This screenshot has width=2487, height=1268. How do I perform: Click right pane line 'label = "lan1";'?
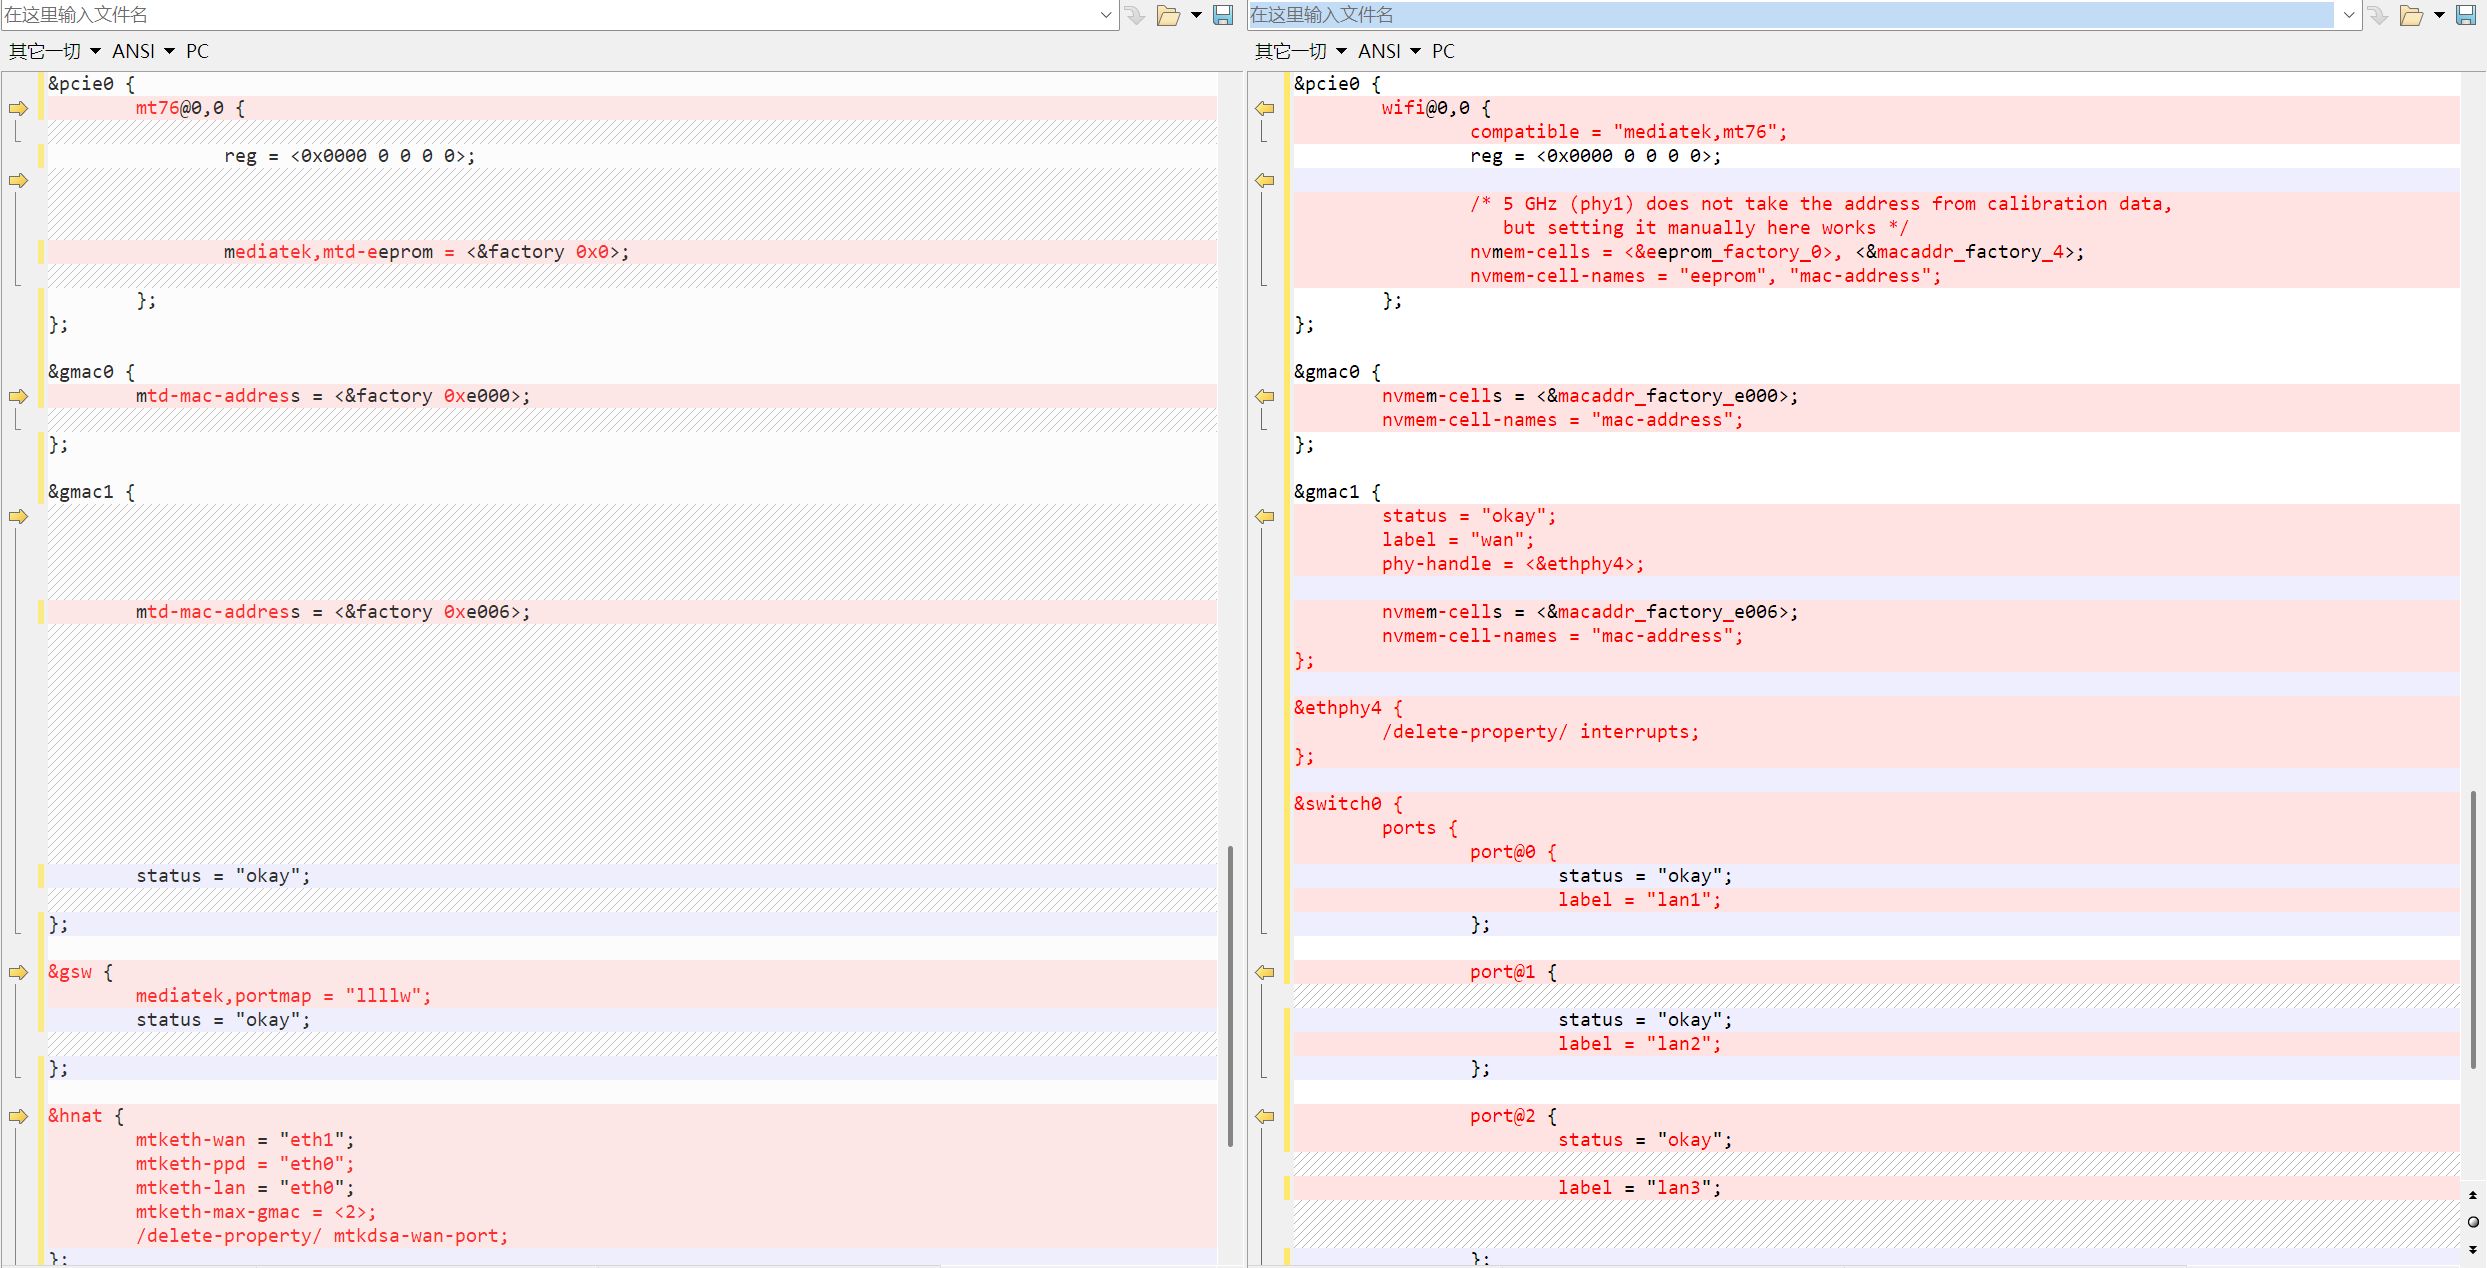pos(1640,900)
